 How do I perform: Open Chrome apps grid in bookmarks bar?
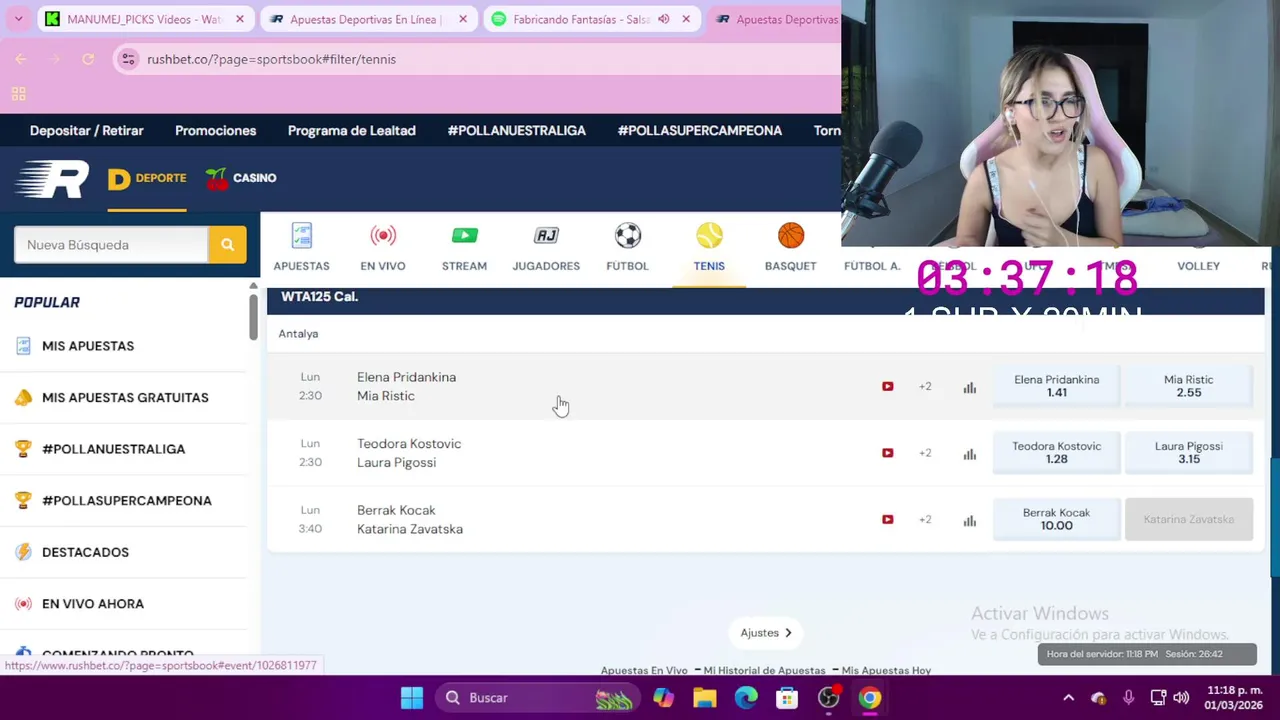(18, 94)
